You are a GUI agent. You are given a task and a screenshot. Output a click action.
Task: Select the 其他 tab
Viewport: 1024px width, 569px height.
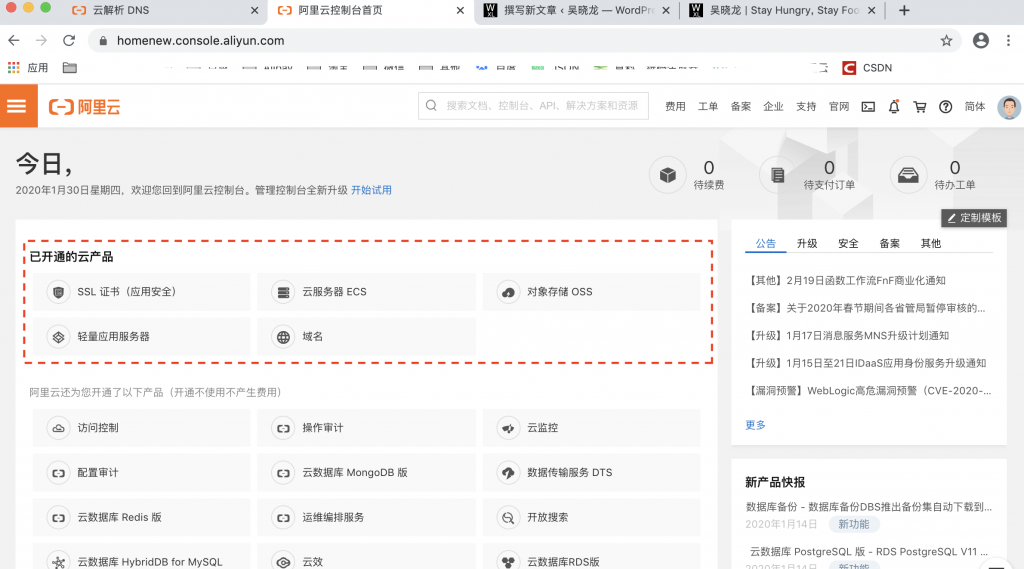click(x=931, y=244)
